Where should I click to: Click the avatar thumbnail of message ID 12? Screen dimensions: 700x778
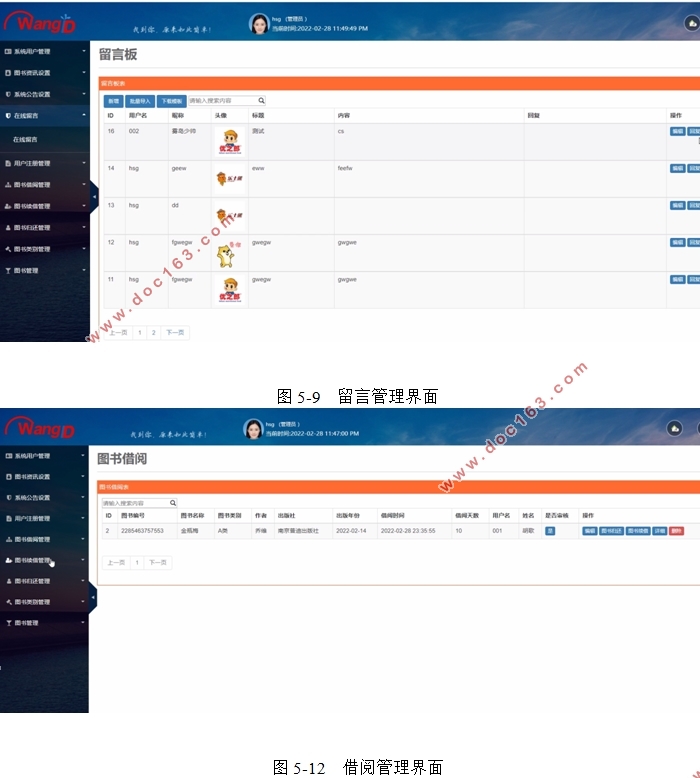tap(229, 254)
